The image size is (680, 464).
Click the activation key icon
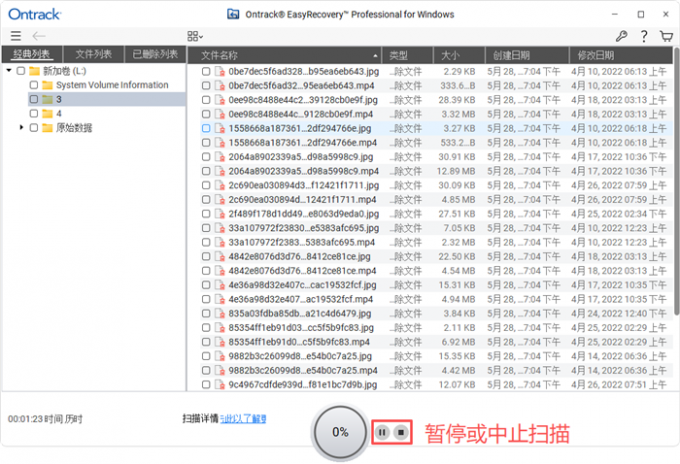pyautogui.click(x=621, y=36)
